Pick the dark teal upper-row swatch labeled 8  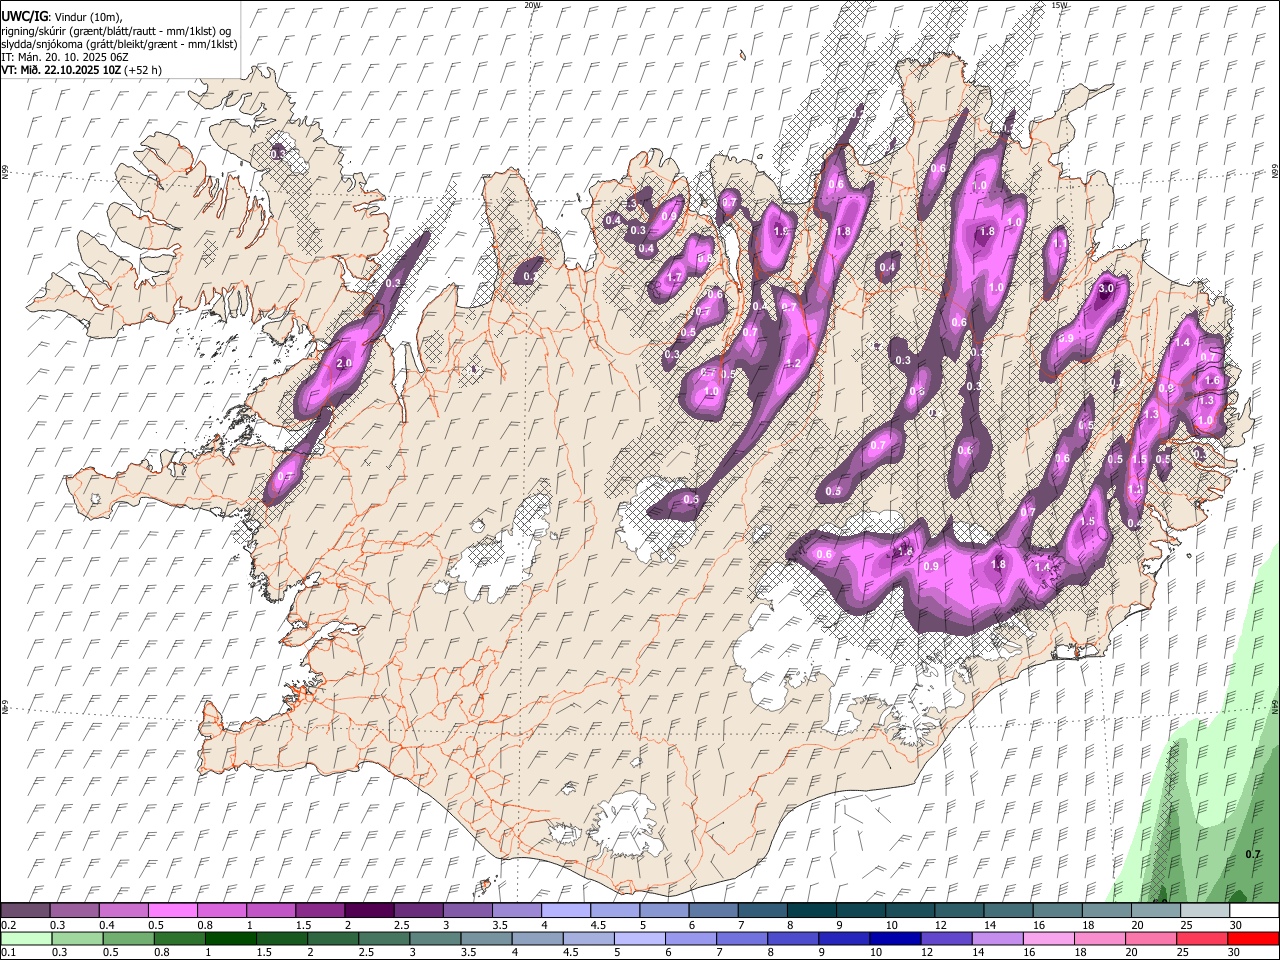(x=811, y=910)
